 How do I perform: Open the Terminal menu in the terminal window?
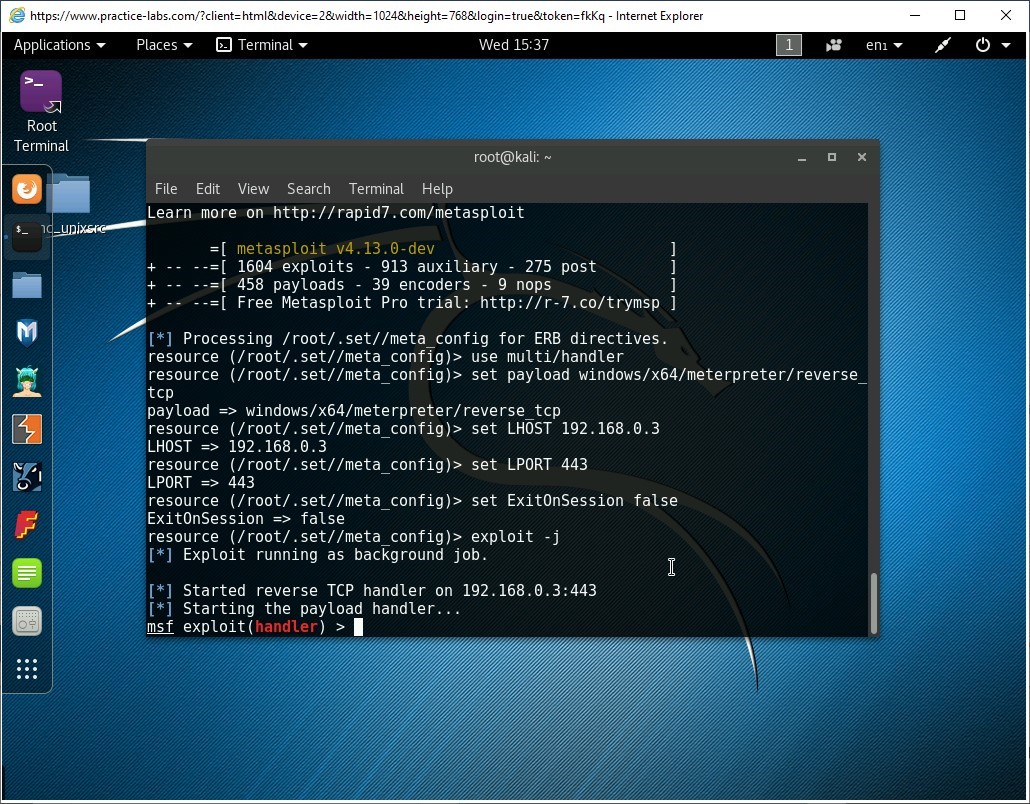[376, 189]
